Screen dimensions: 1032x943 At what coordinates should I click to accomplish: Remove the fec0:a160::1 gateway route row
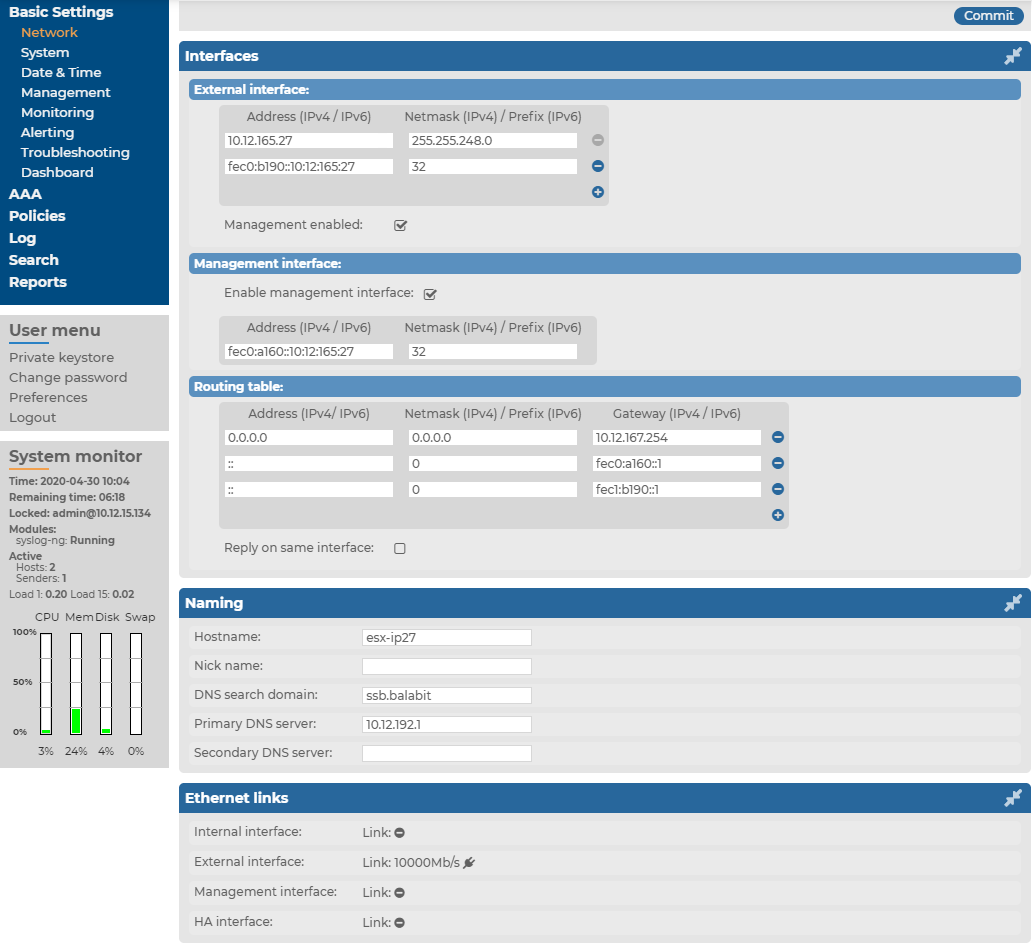778,464
